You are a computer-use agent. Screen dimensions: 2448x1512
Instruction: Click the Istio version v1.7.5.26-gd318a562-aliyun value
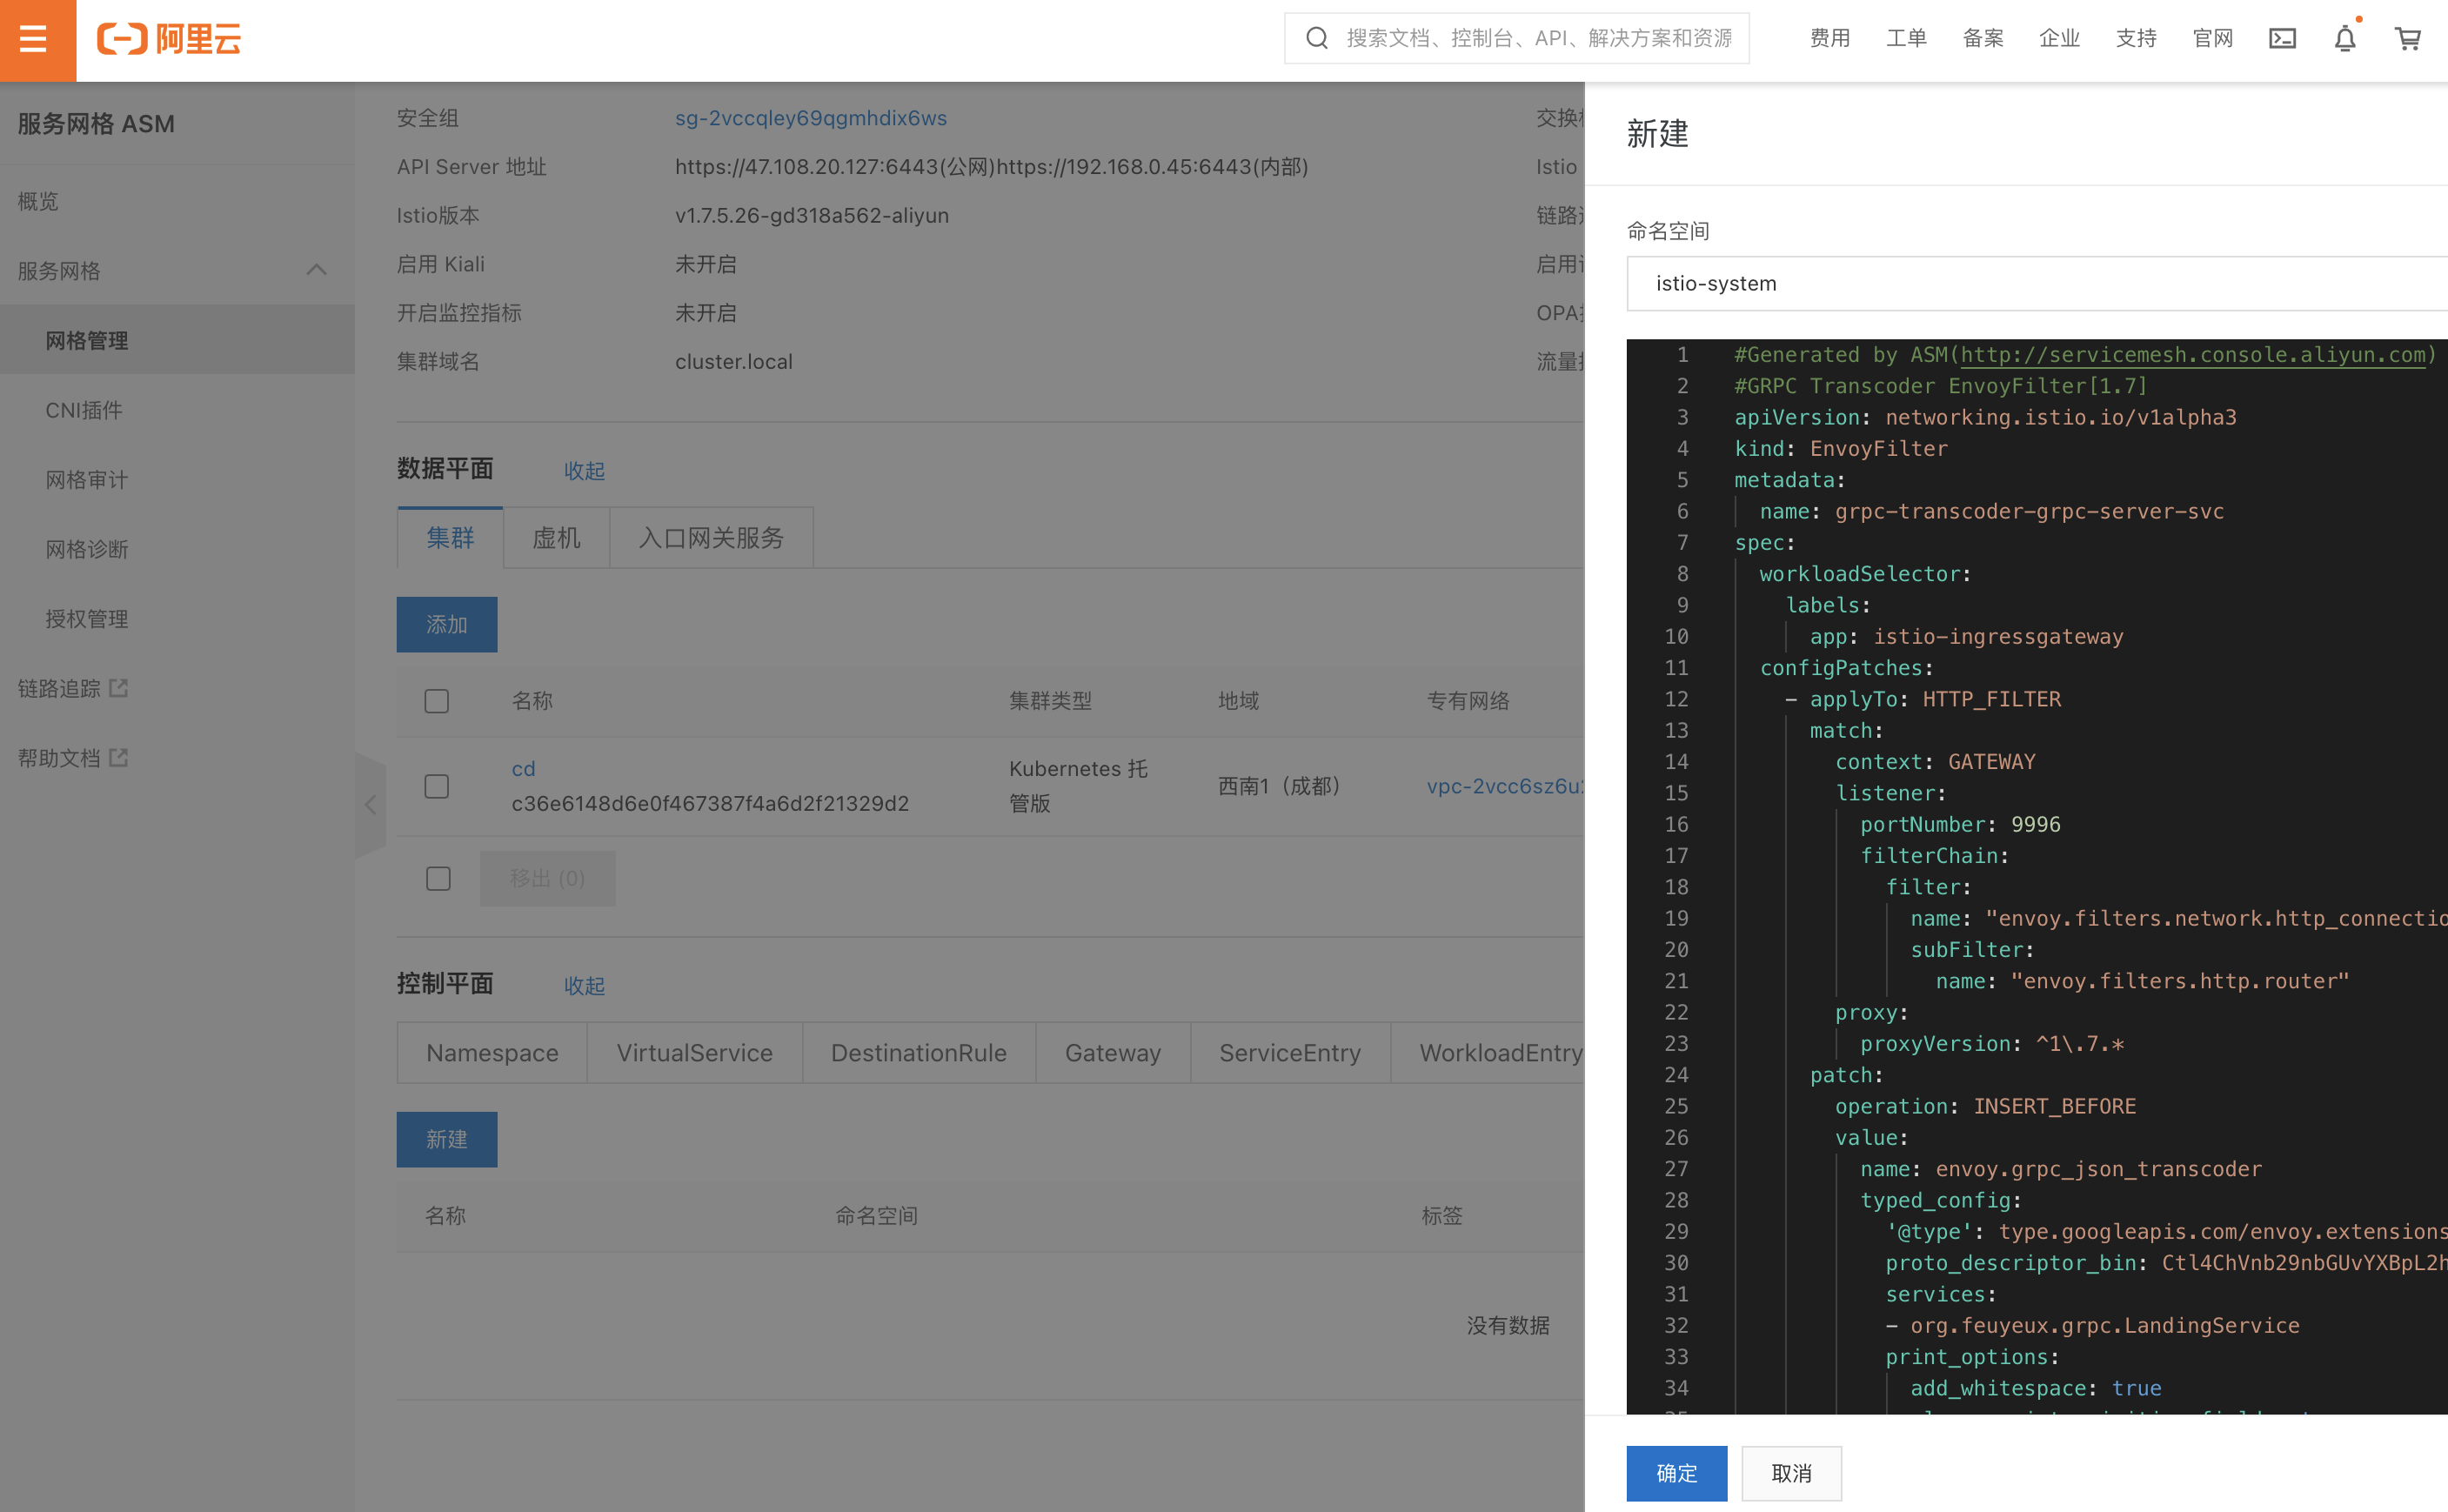(811, 215)
